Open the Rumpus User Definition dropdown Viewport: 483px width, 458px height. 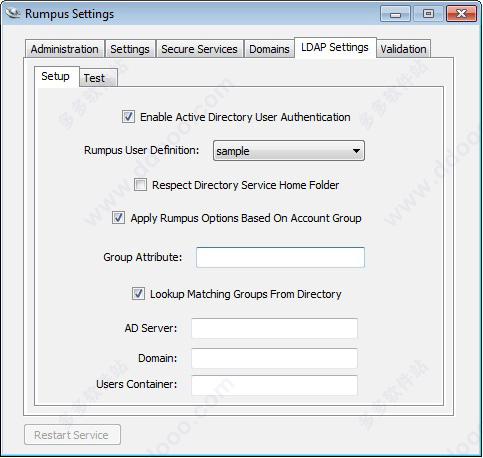click(x=289, y=151)
